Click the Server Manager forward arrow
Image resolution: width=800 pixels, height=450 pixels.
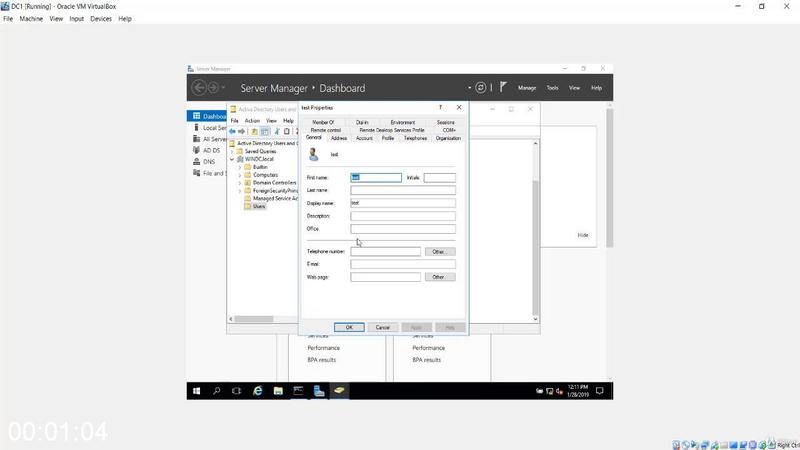pyautogui.click(x=214, y=88)
